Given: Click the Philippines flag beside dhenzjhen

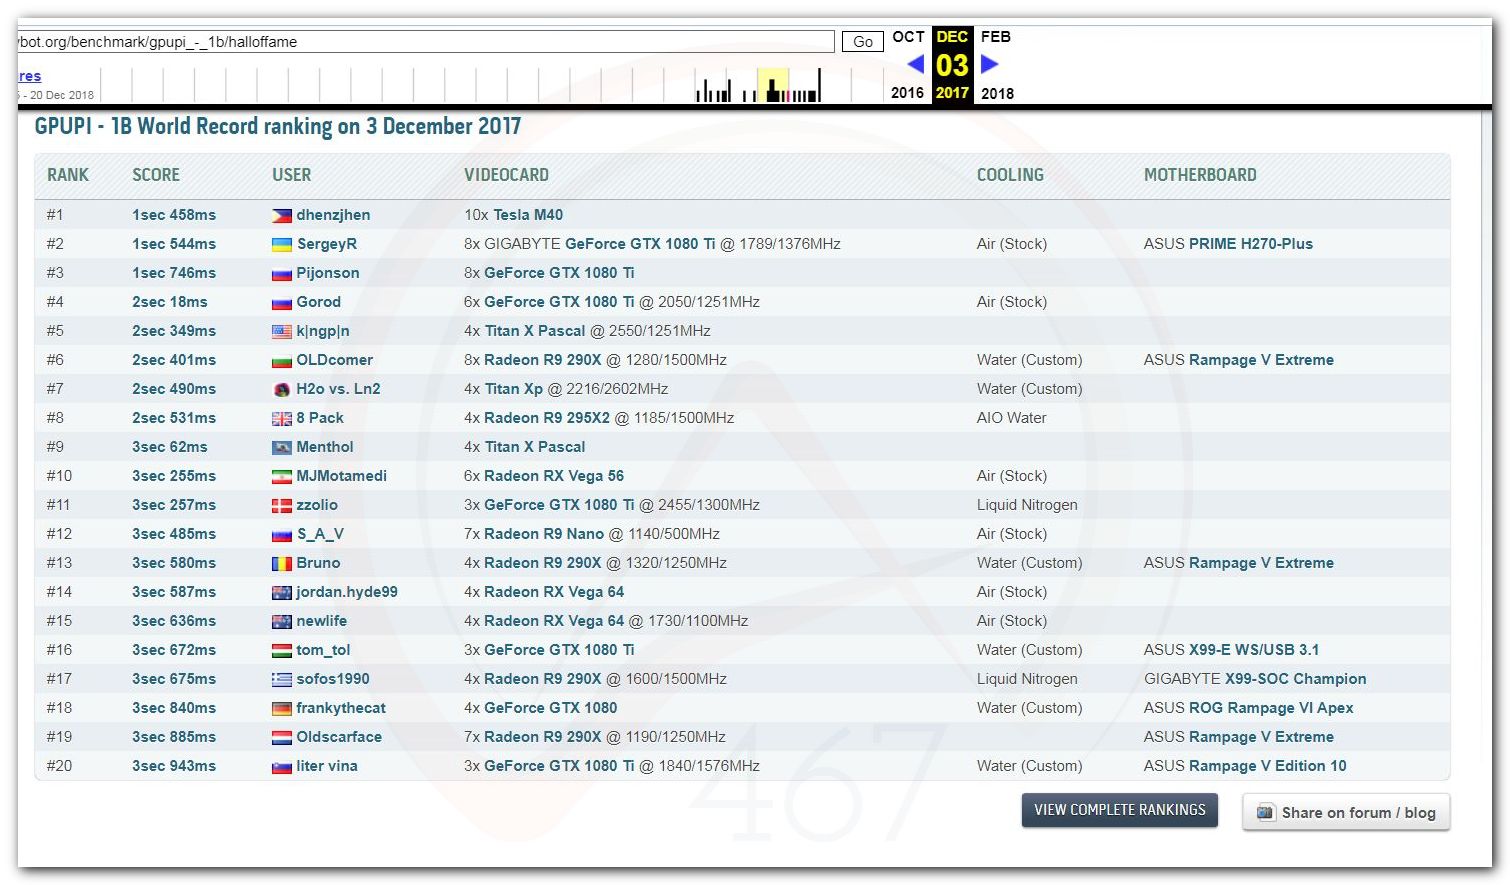Looking at the screenshot, I should point(282,216).
